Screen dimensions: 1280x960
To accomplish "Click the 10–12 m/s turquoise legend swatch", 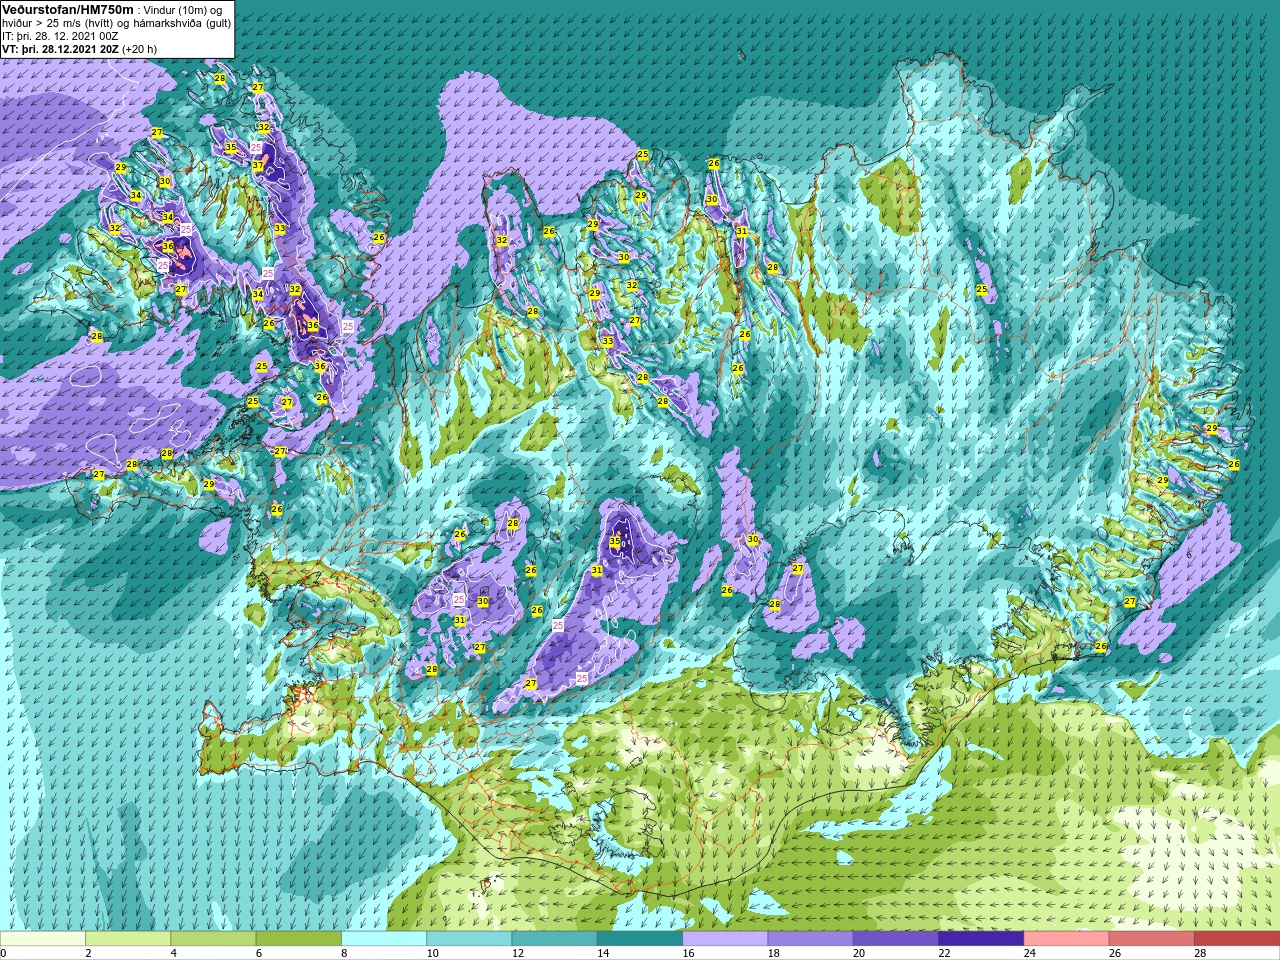I will [x=469, y=939].
